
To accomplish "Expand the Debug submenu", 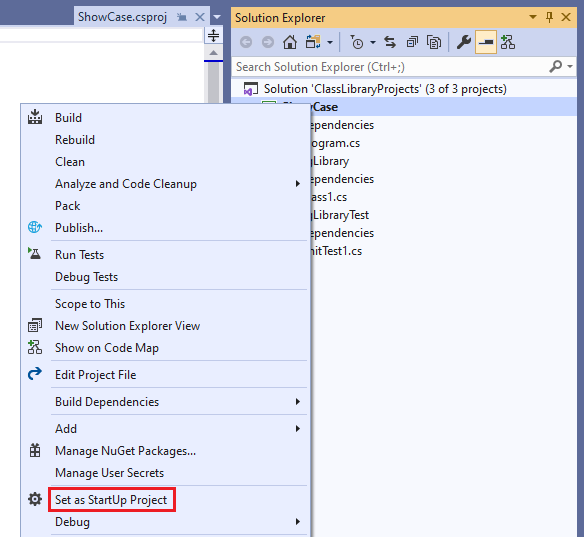I will tap(164, 522).
